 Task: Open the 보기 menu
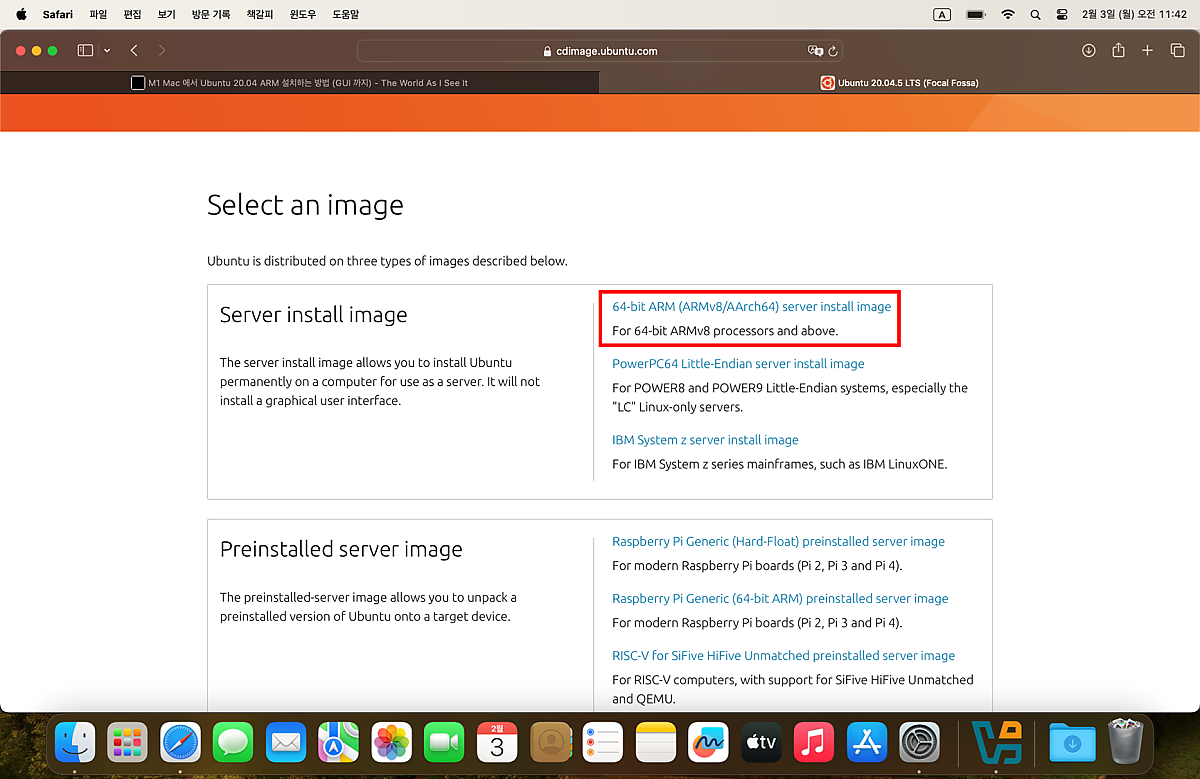pyautogui.click(x=166, y=15)
